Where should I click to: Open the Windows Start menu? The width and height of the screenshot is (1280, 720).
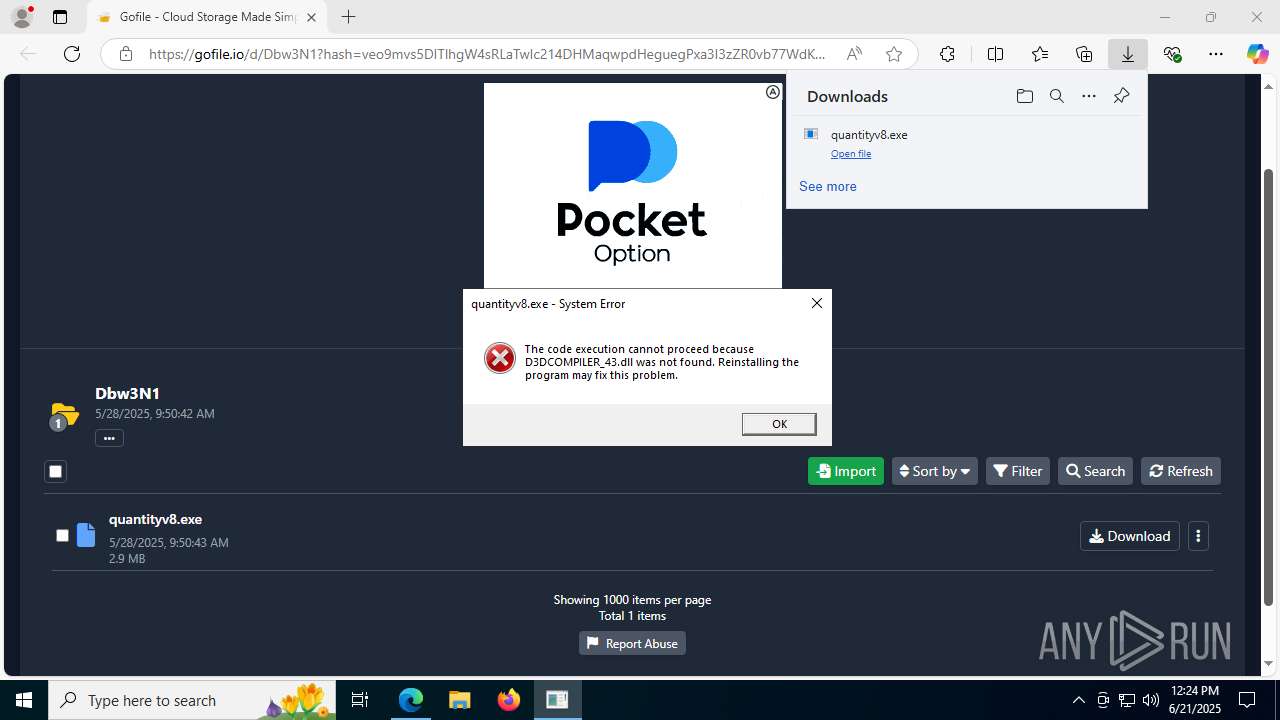(x=24, y=700)
